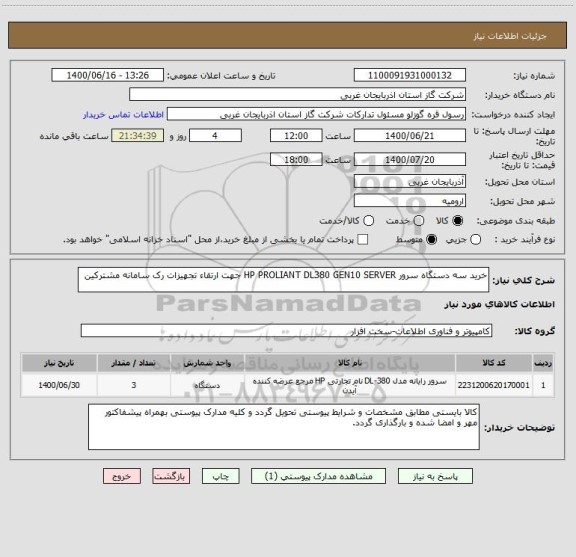The image size is (576, 557).
Task: Click the کد کالا column header
Action: [x=494, y=363]
